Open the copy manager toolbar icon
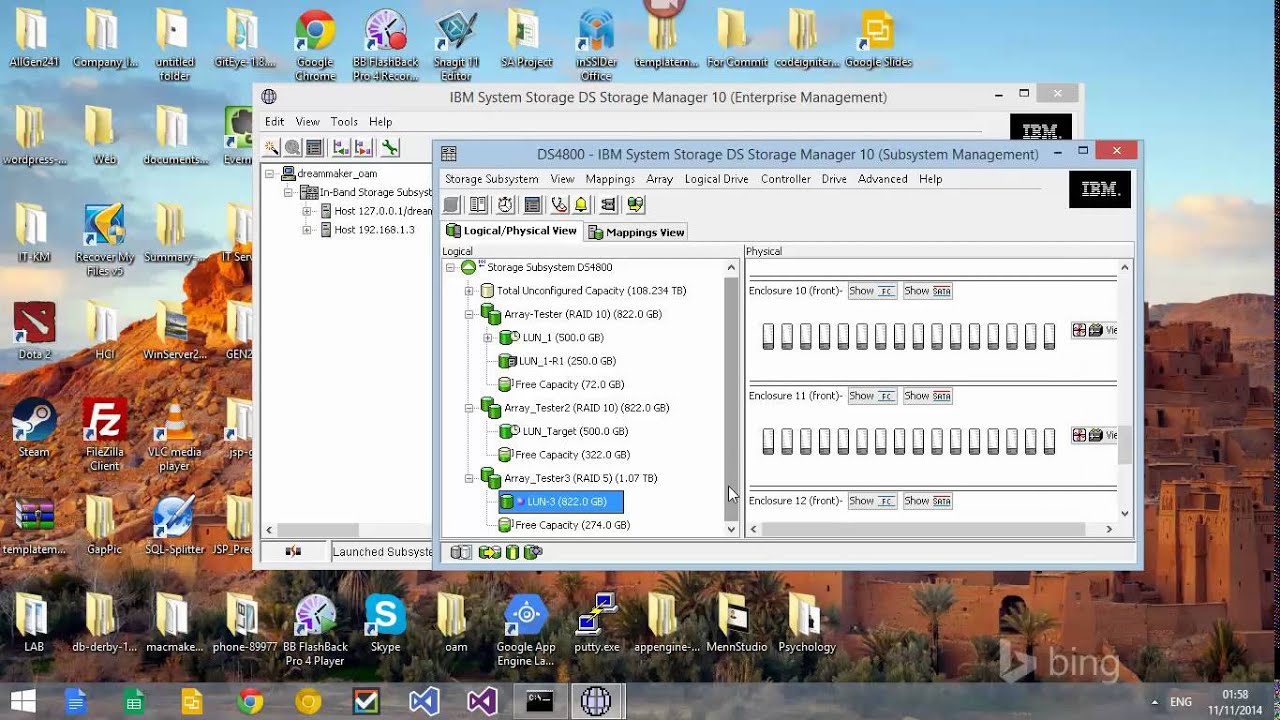 [x=635, y=205]
